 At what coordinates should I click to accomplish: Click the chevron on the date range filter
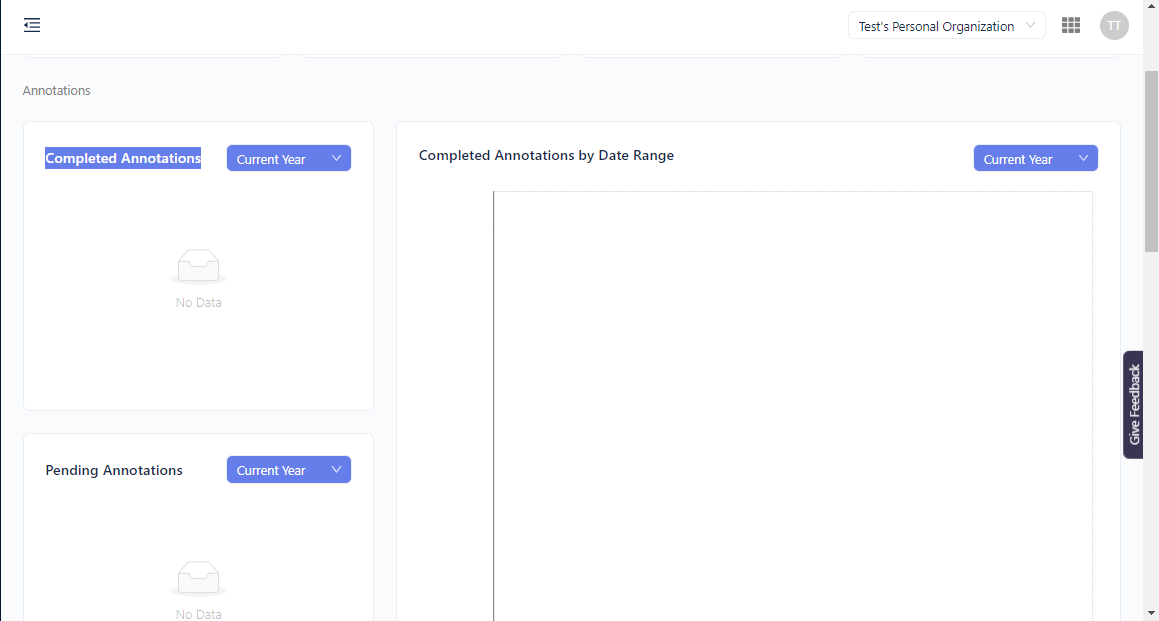(1083, 158)
